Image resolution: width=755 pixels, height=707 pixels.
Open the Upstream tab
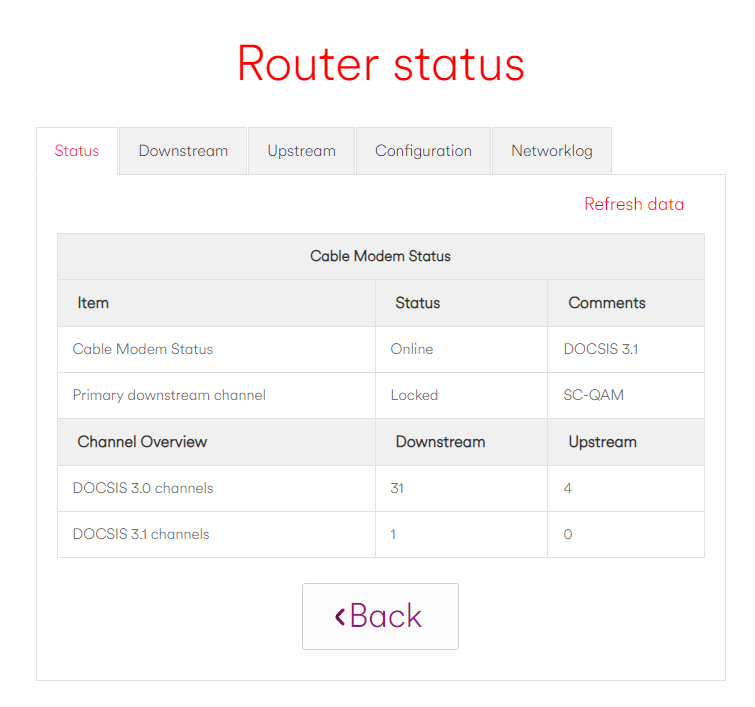click(x=301, y=151)
